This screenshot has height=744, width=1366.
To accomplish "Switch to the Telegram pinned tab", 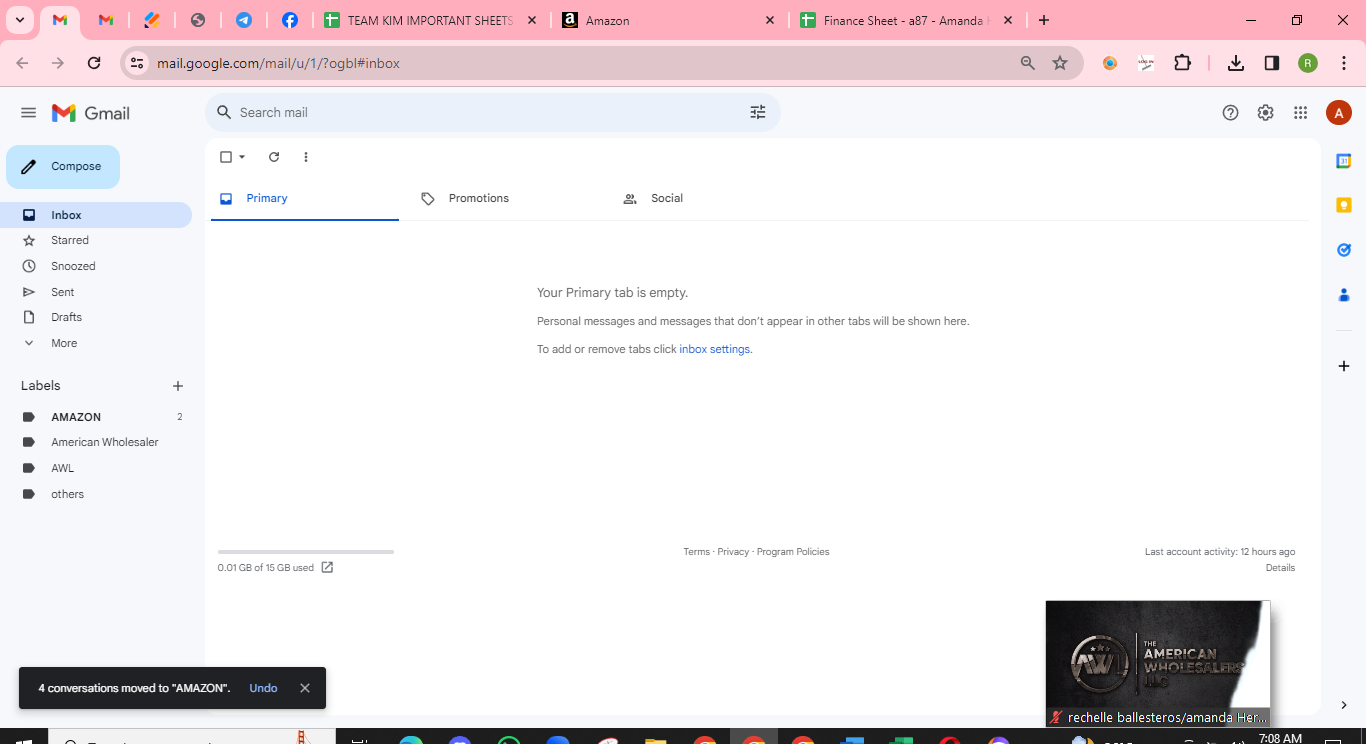I will tap(243, 20).
